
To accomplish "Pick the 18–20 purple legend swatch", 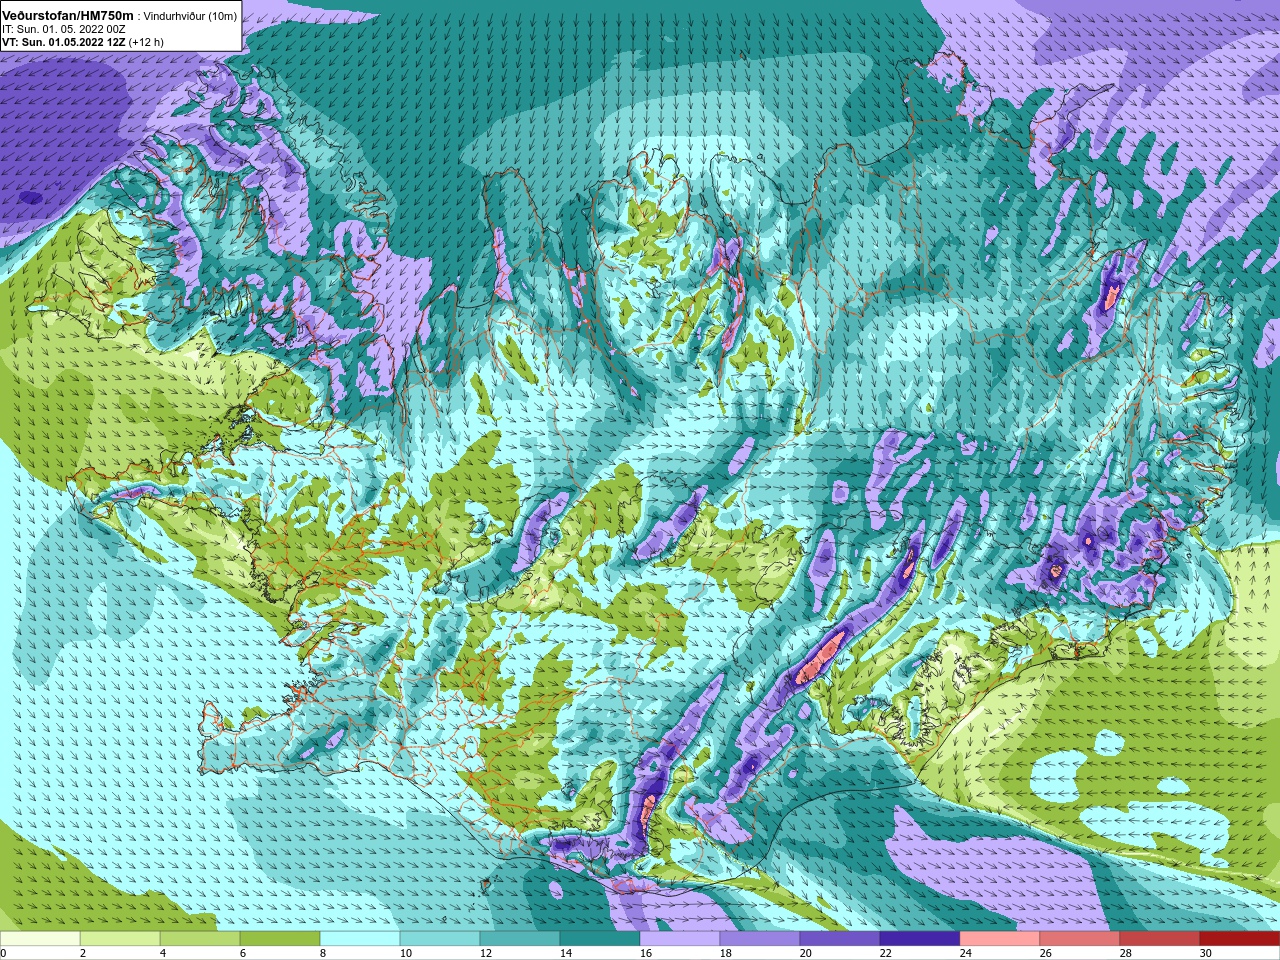I will coord(760,939).
